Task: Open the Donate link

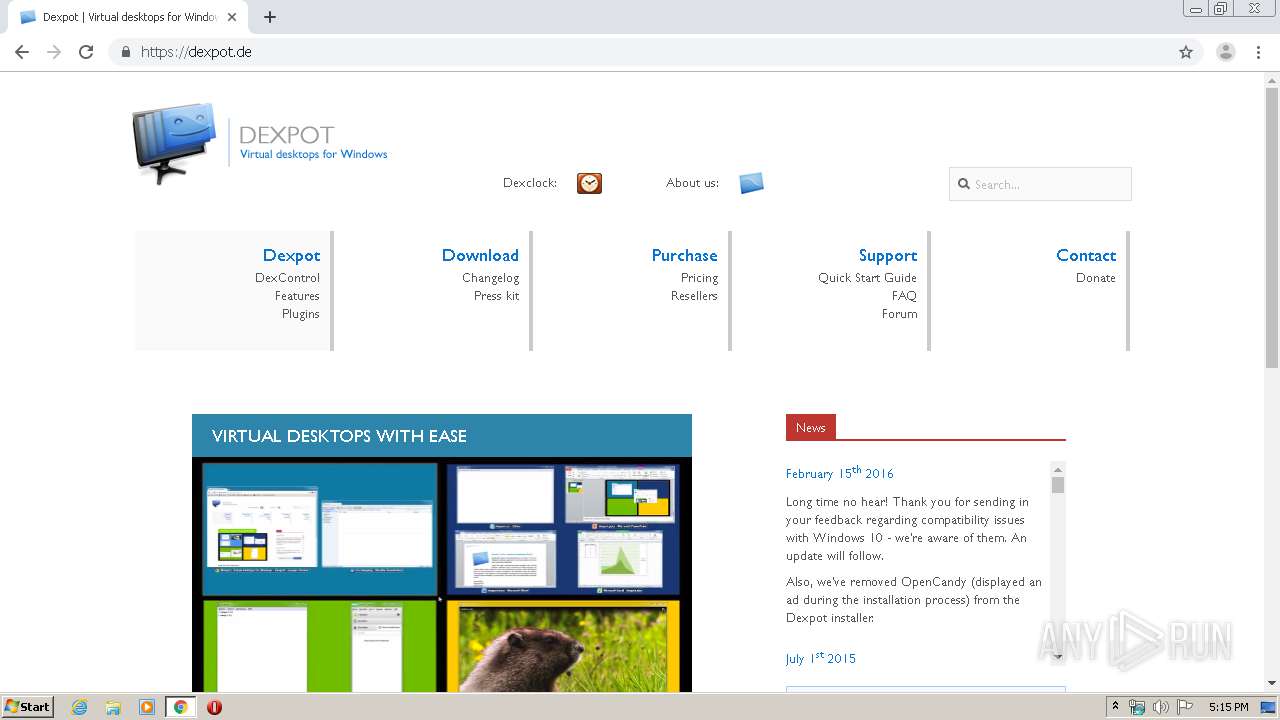Action: point(1095,278)
